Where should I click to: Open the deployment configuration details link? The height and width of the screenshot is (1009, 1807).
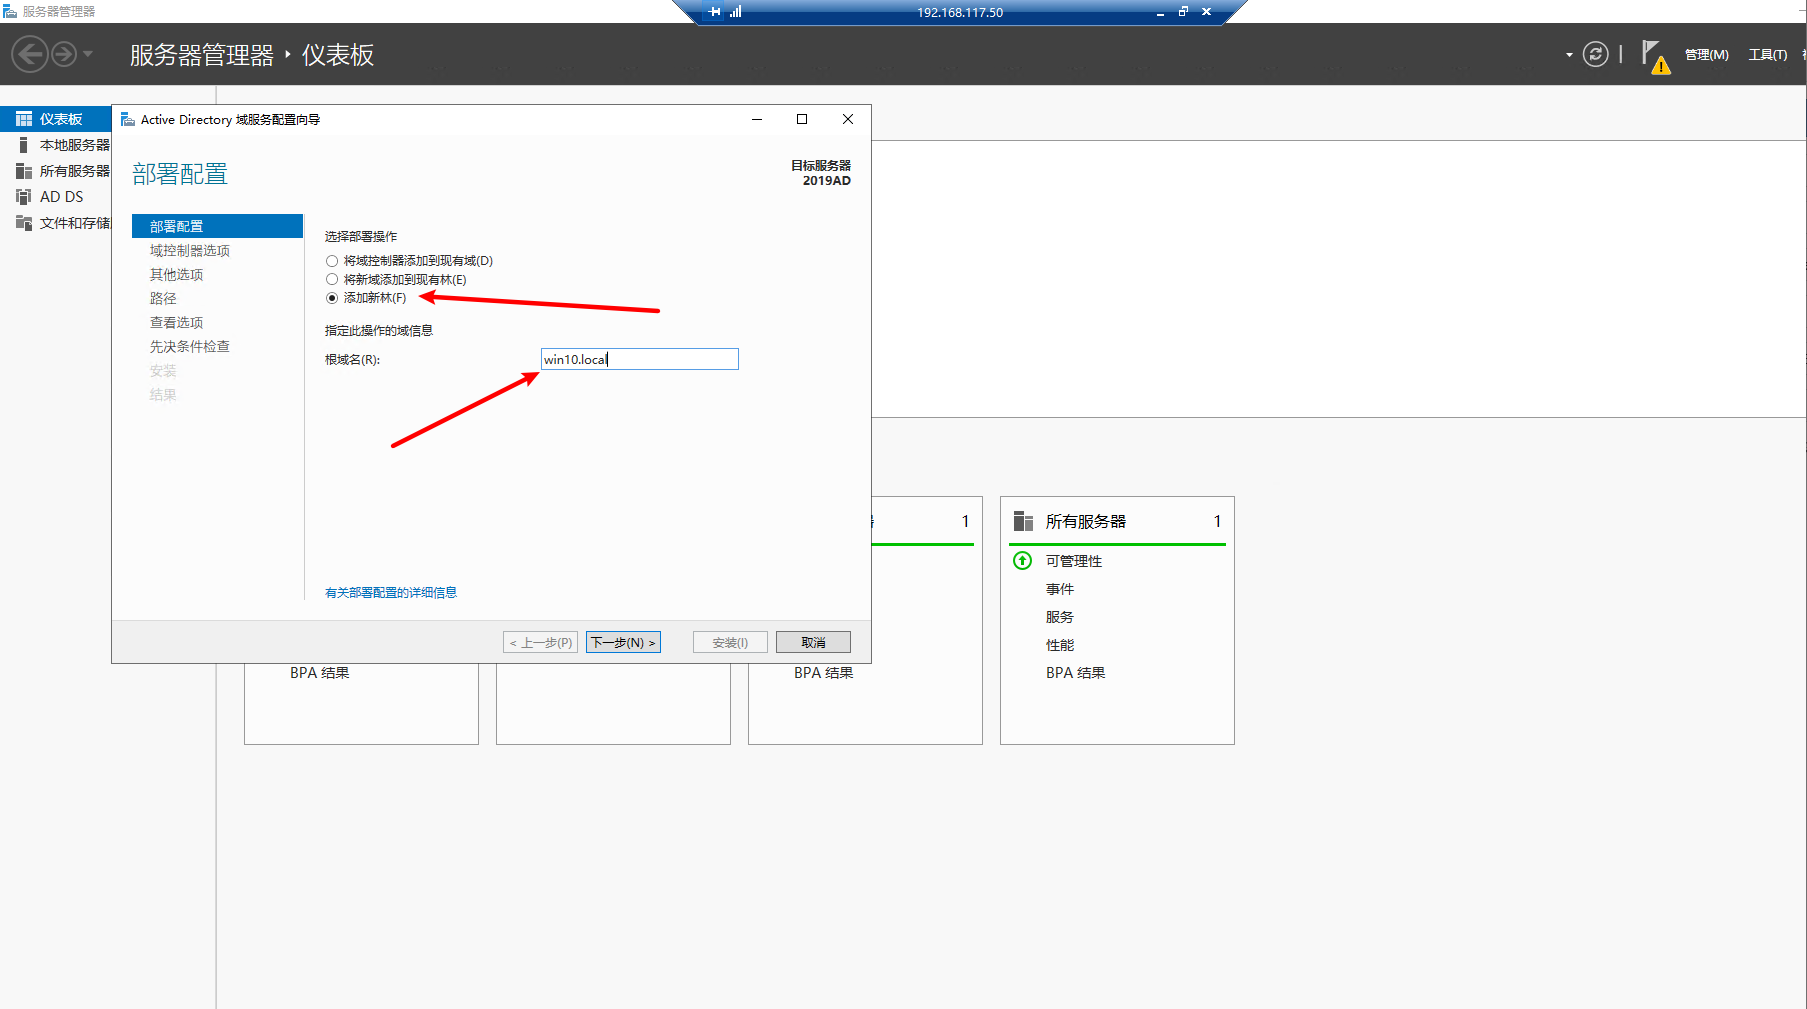(390, 593)
